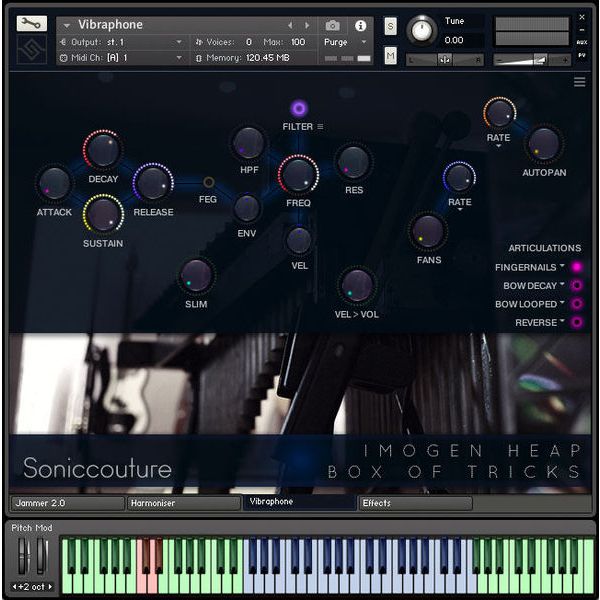Image resolution: width=600 pixels, height=600 pixels.
Task: Go to next instrument preset arrow
Action: (307, 25)
